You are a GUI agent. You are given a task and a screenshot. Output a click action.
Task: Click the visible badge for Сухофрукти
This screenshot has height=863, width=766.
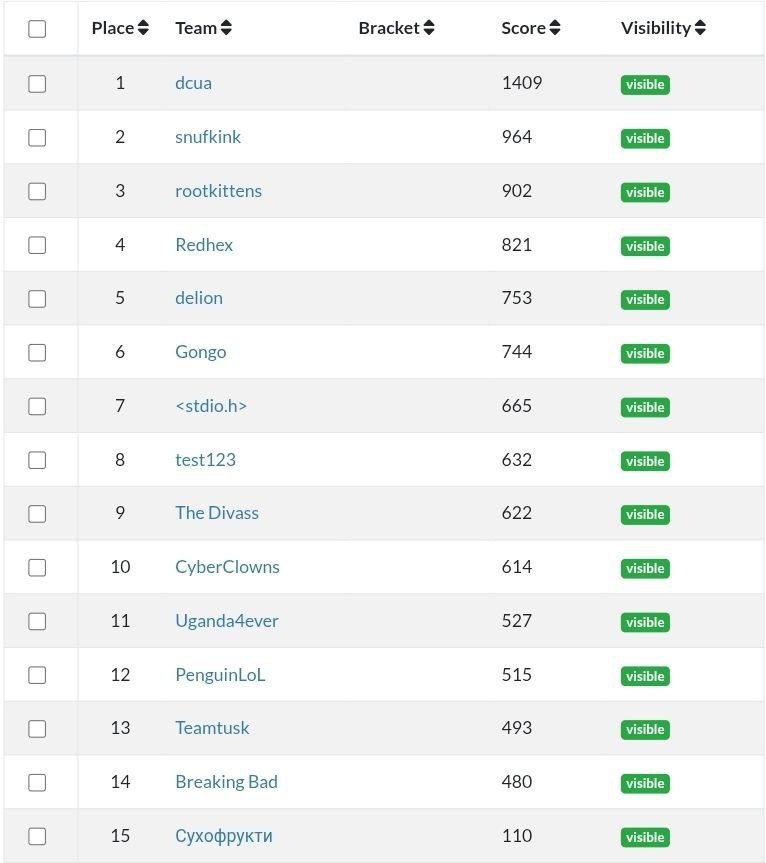click(645, 837)
